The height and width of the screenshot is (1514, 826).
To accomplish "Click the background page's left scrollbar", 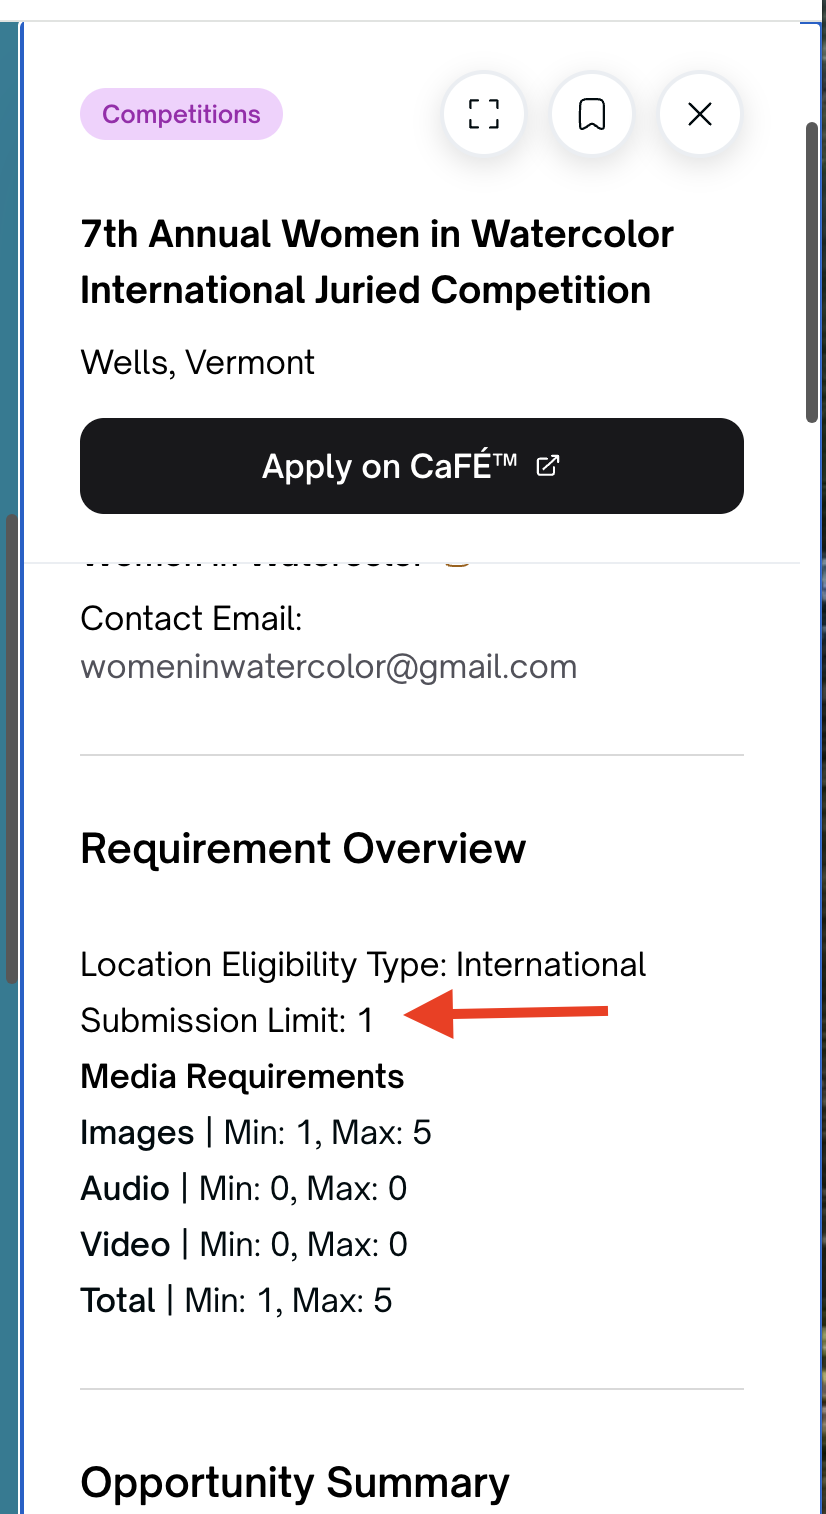I will click(x=10, y=748).
